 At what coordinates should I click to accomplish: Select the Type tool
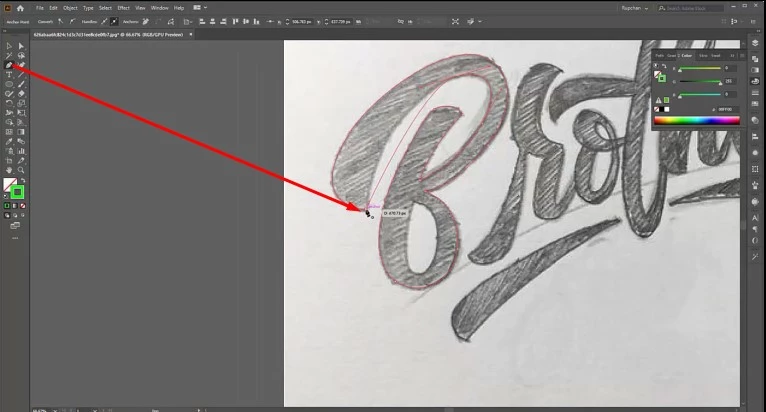click(9, 75)
